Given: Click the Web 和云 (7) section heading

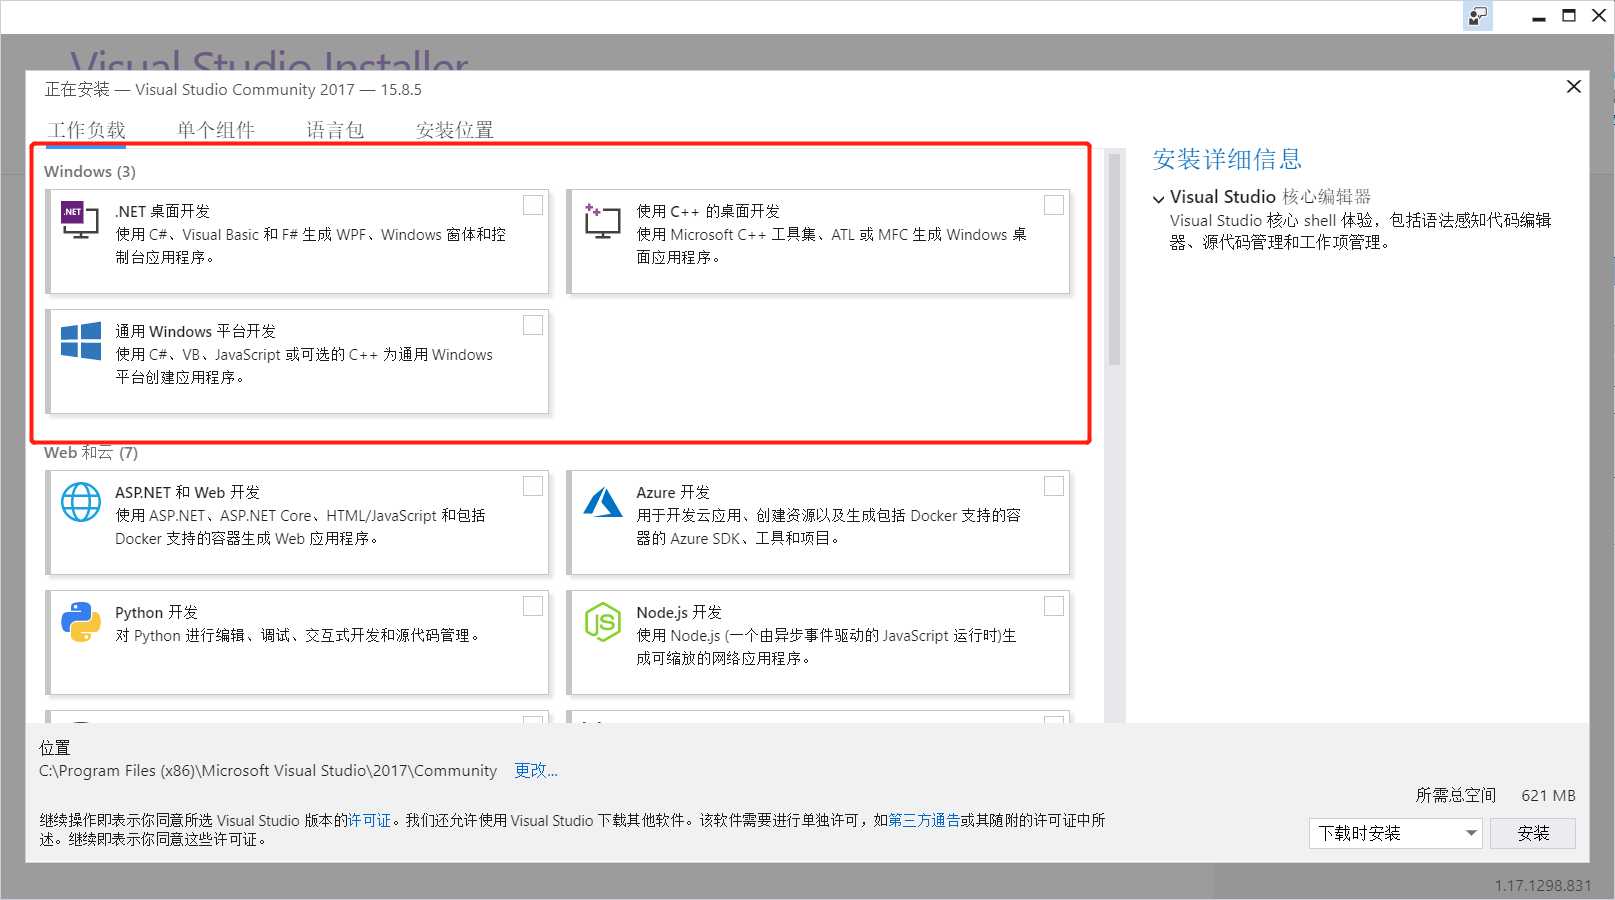Looking at the screenshot, I should coord(91,452).
